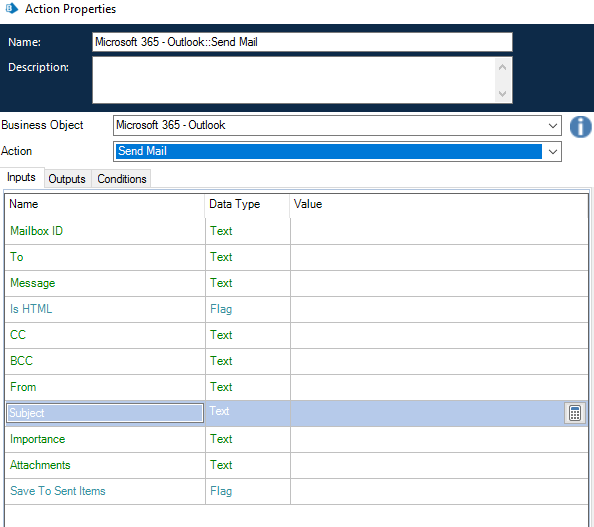
Task: Click the Name input field
Action: click(302, 42)
